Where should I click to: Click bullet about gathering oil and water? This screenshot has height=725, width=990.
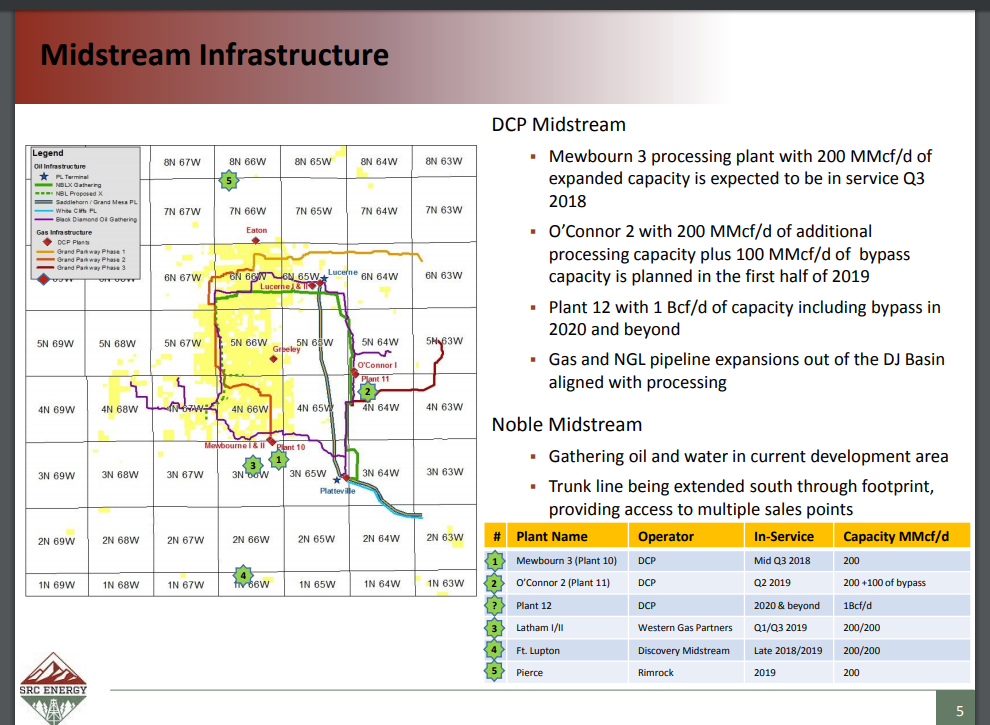point(748,457)
